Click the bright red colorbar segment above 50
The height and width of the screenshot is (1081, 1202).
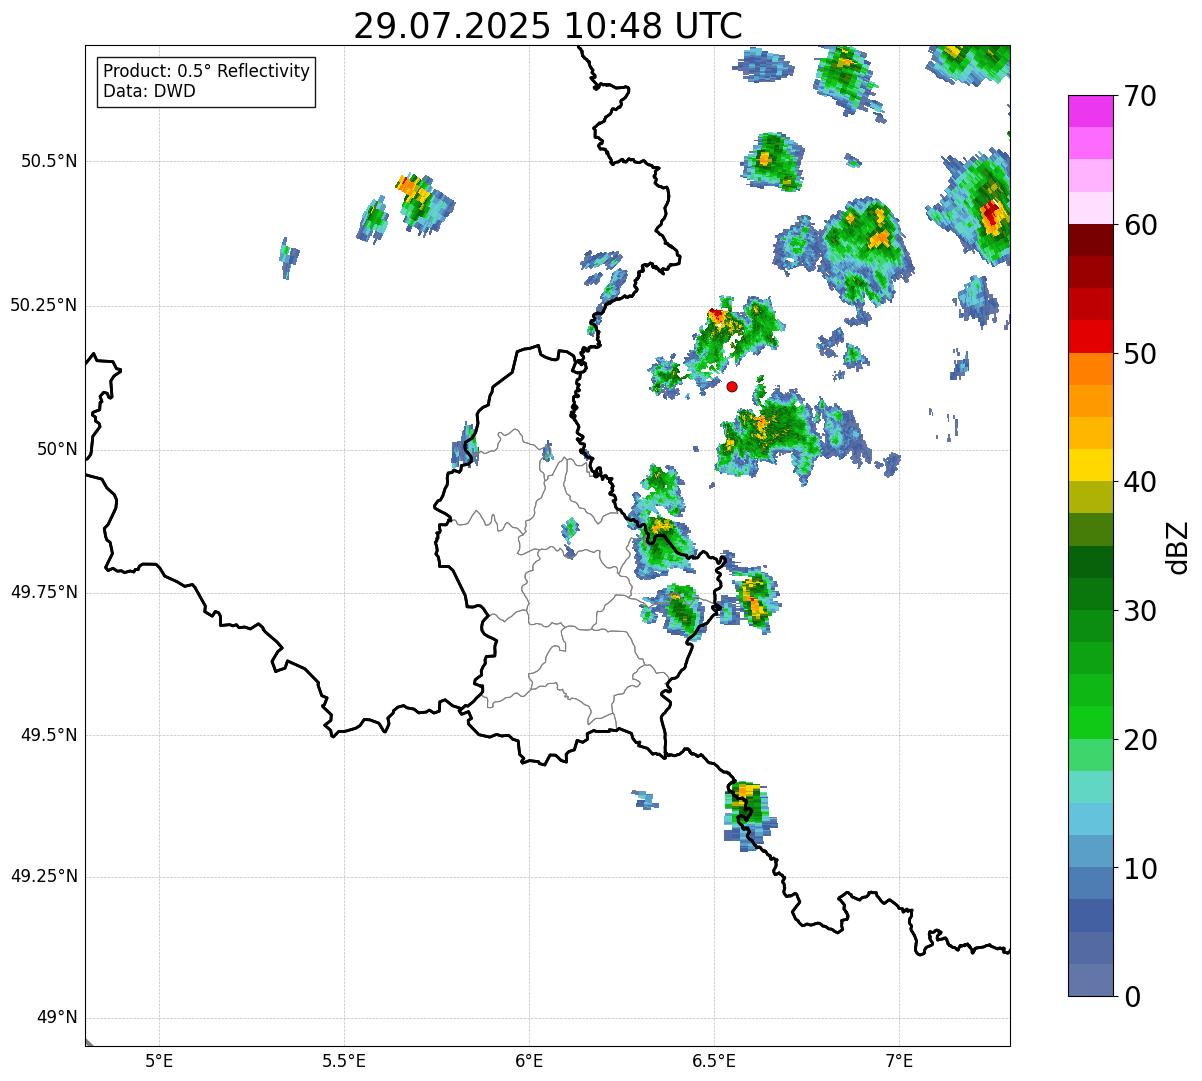pyautogui.click(x=1090, y=337)
